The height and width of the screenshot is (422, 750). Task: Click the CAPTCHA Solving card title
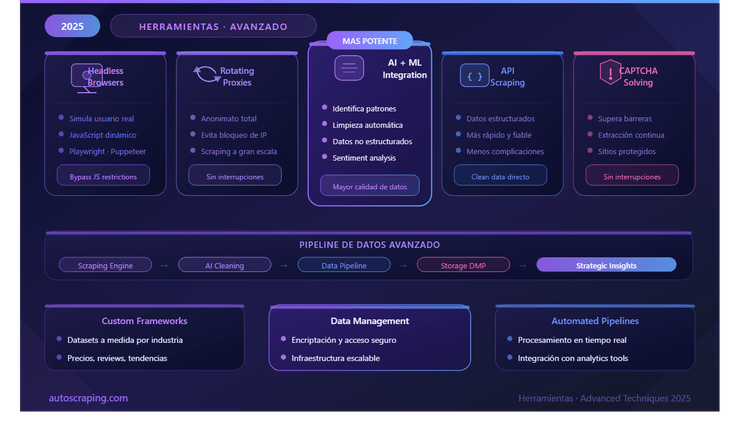click(x=638, y=77)
